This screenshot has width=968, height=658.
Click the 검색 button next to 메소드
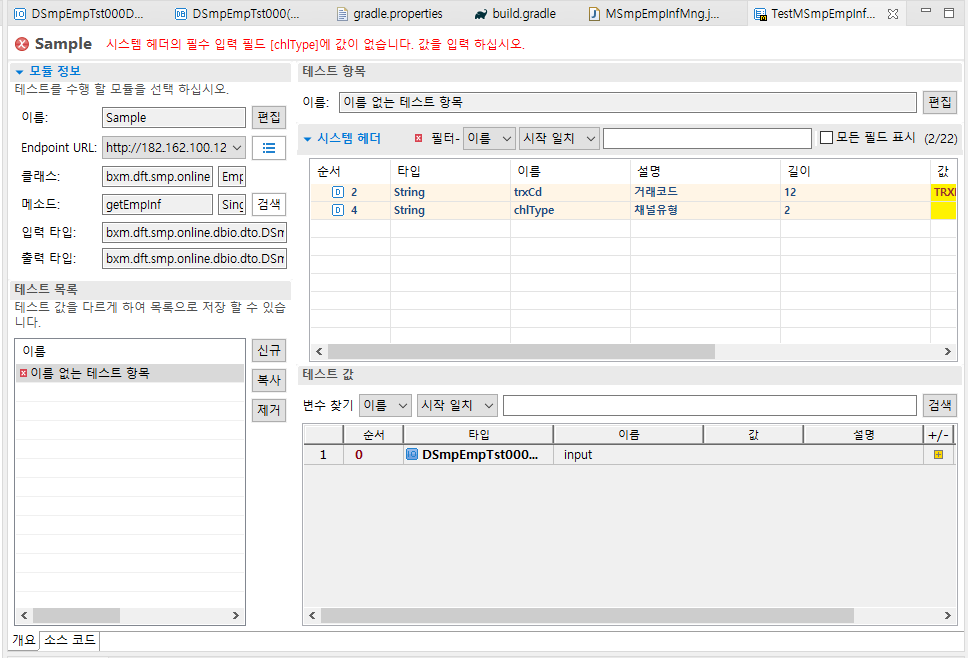pyautogui.click(x=268, y=204)
